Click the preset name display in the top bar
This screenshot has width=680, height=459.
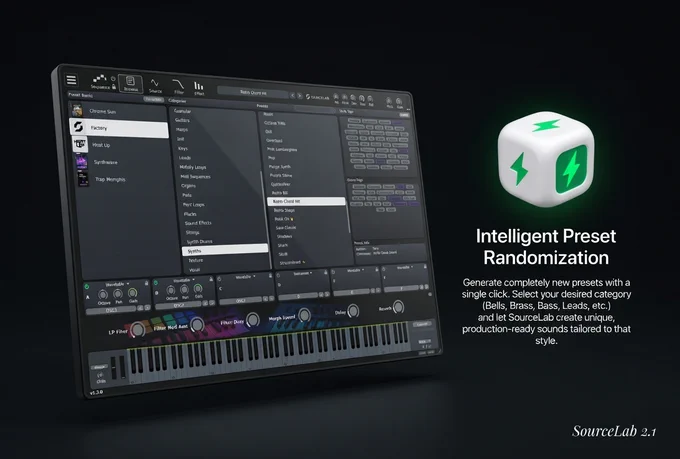[253, 92]
